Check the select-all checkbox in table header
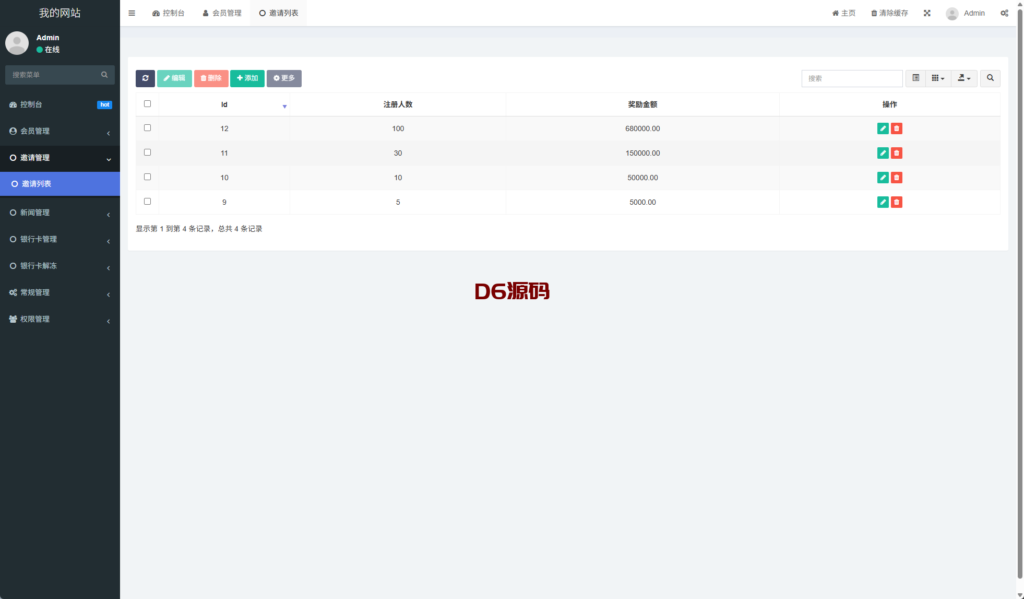 (148, 104)
